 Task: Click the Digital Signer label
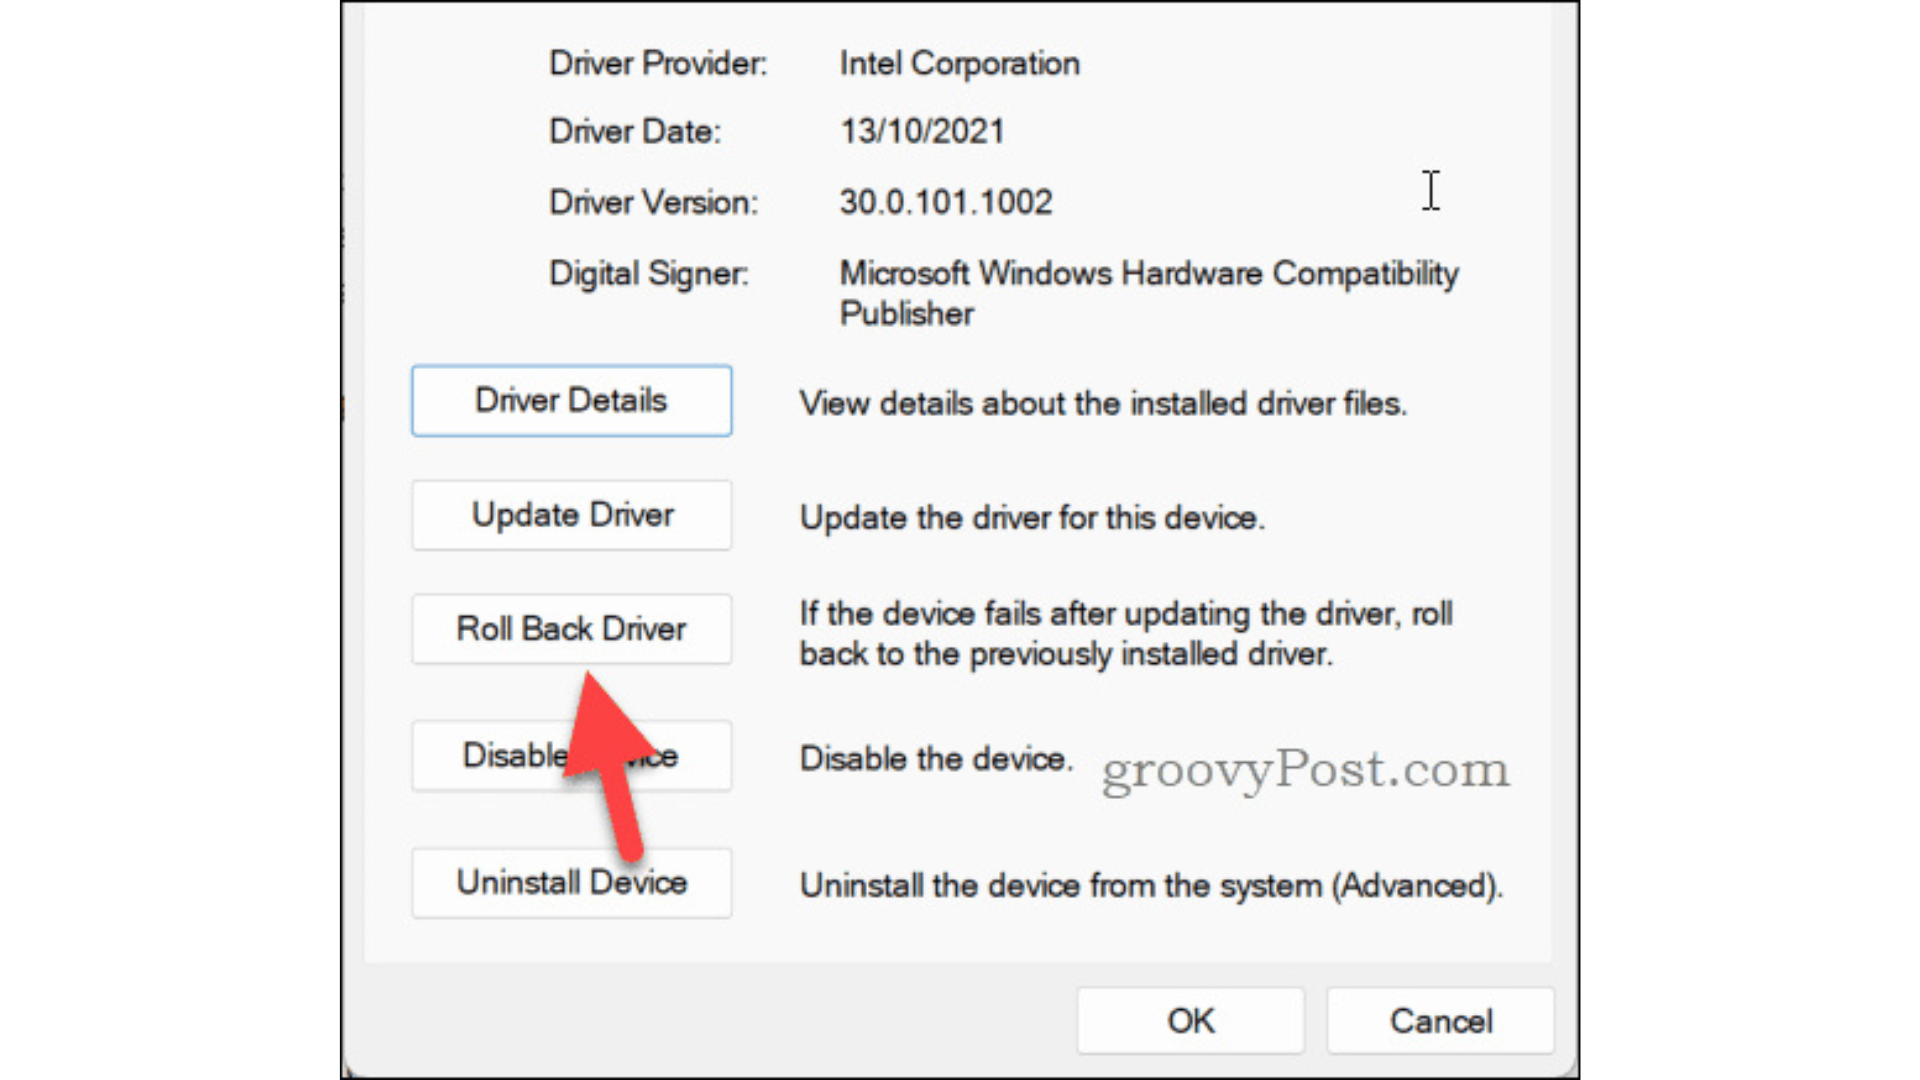coord(648,273)
